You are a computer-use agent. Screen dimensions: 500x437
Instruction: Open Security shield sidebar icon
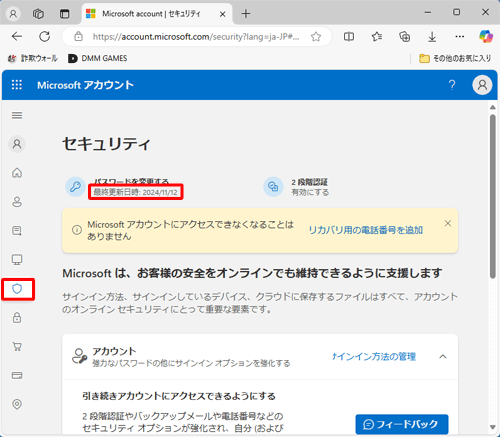pos(17,289)
